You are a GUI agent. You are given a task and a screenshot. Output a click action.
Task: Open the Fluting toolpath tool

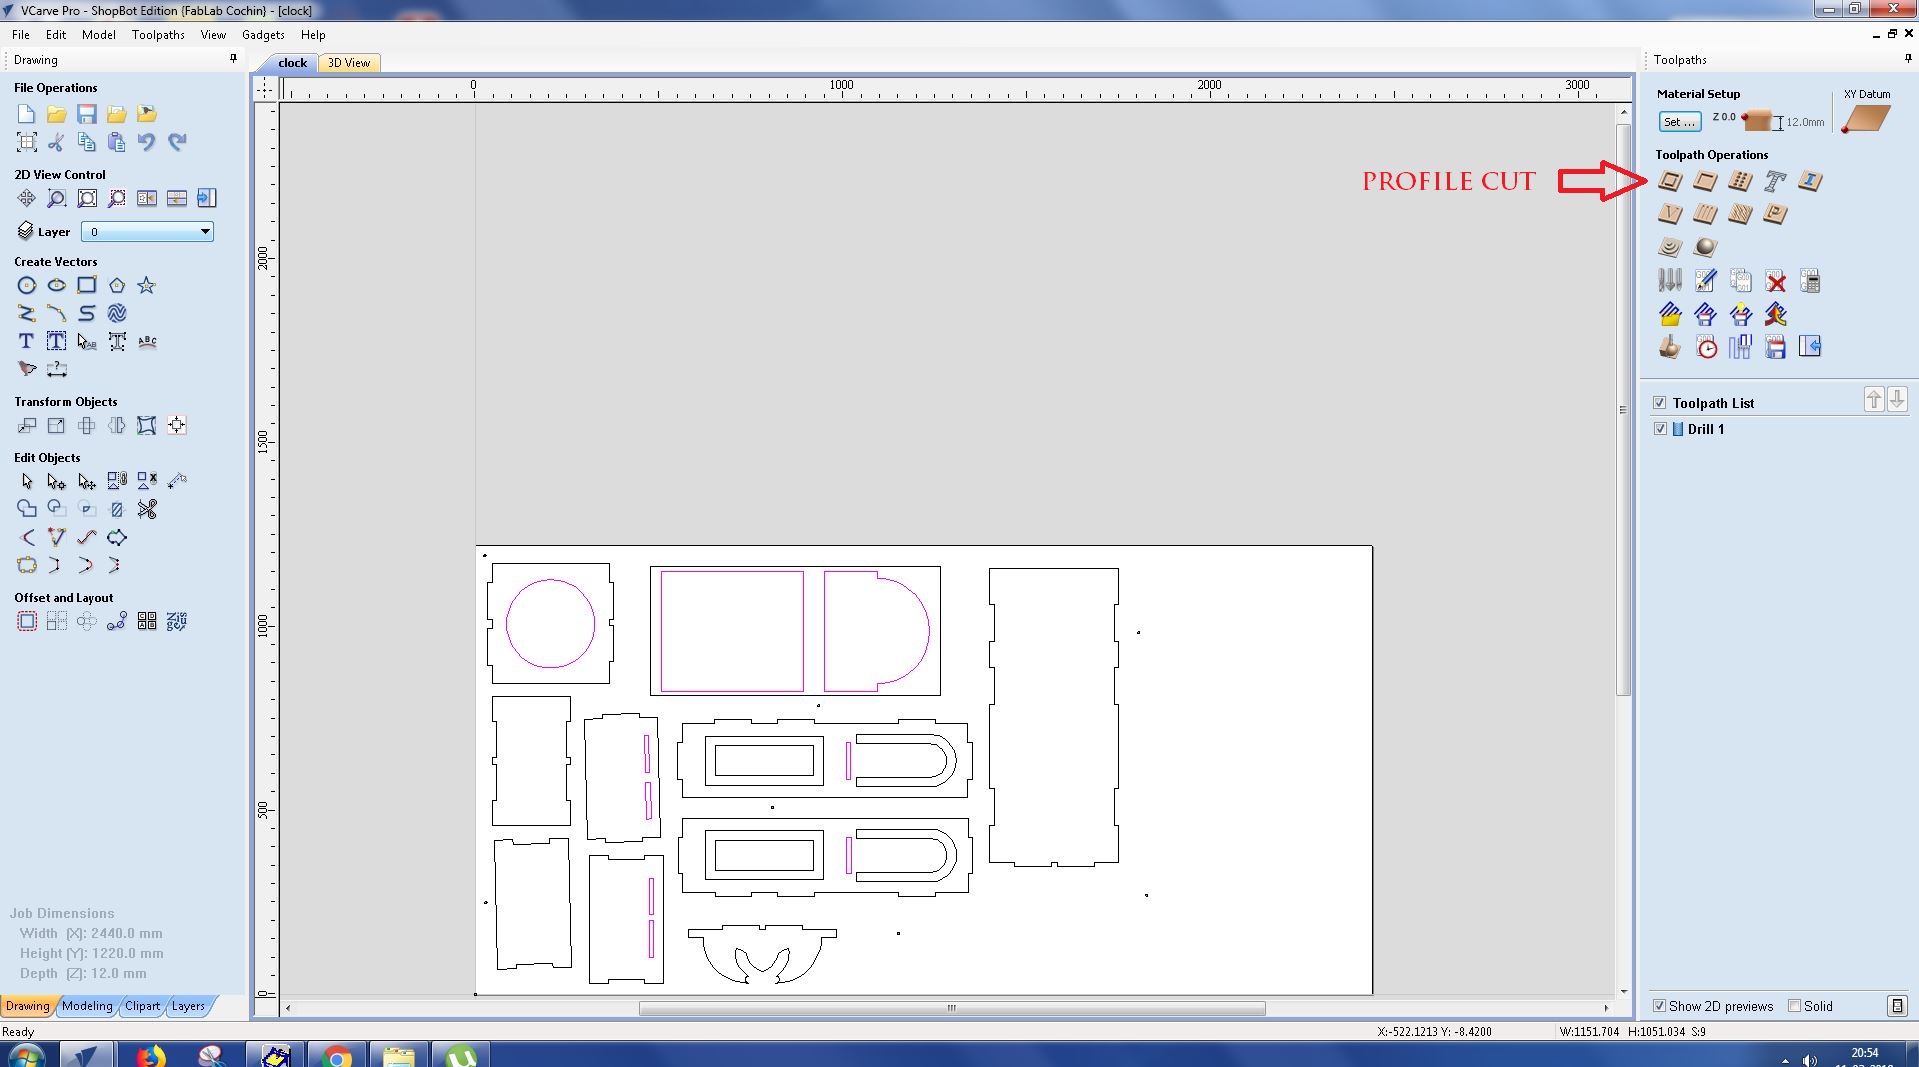(1705, 214)
